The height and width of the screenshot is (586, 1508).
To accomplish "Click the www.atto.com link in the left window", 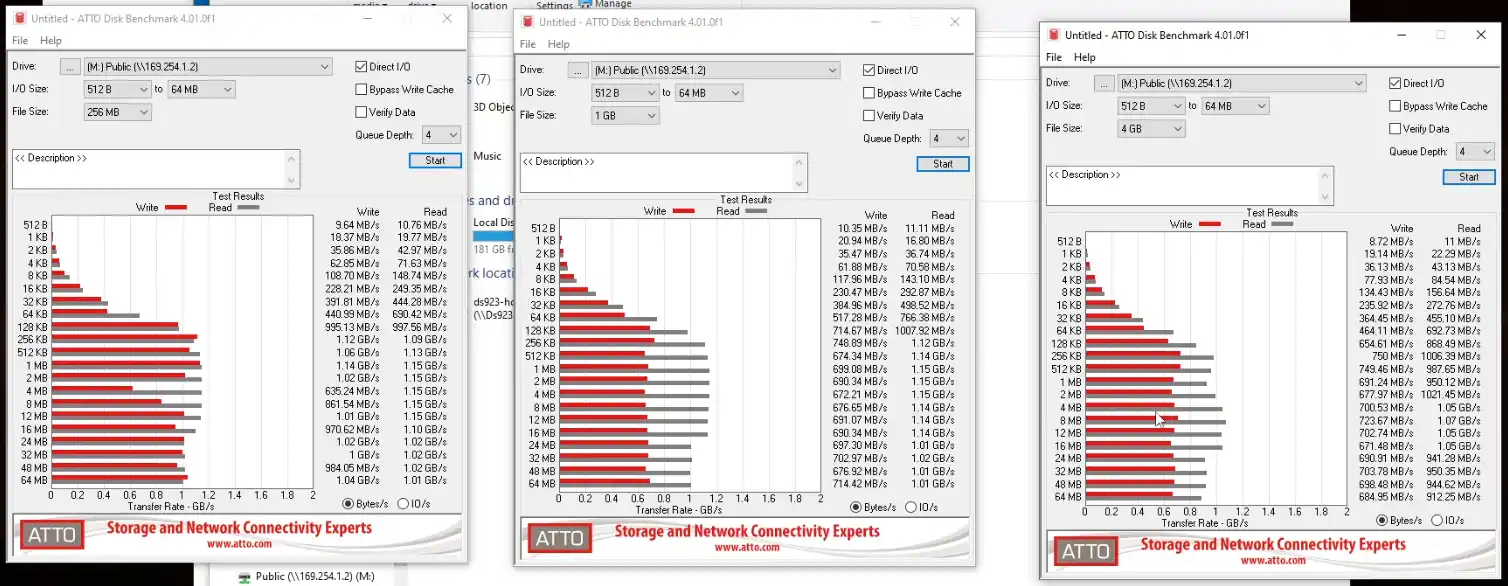I will tap(239, 544).
